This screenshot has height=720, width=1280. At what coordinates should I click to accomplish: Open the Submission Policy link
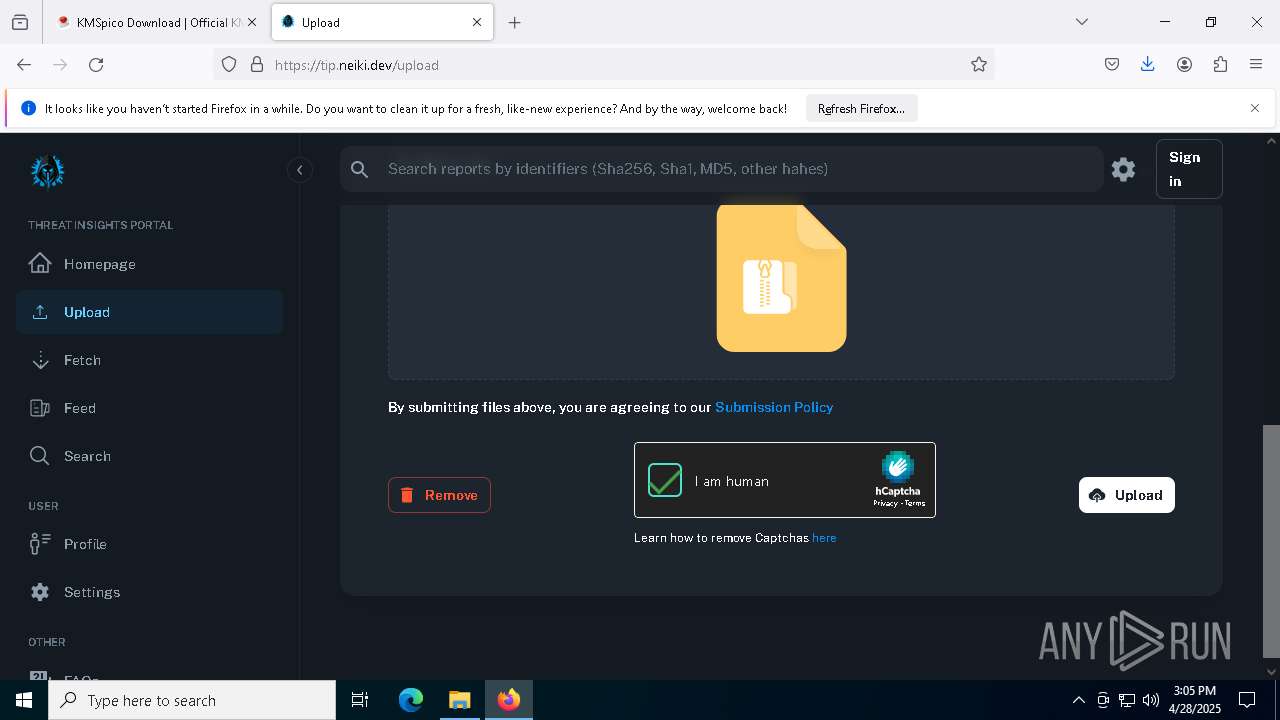[774, 407]
